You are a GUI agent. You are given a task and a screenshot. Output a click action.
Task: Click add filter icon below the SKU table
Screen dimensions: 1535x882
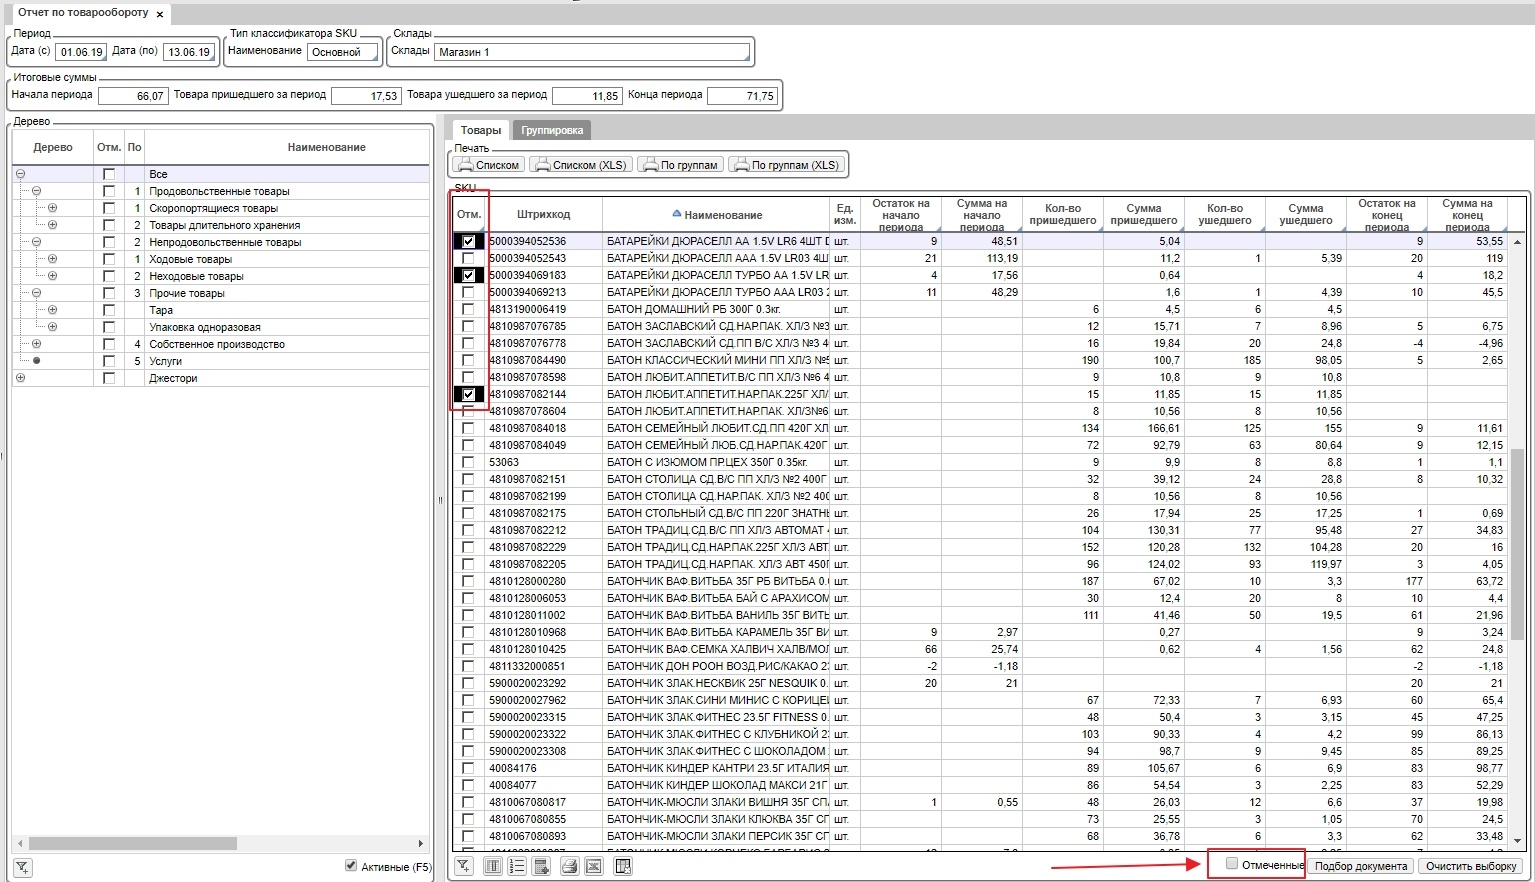464,866
